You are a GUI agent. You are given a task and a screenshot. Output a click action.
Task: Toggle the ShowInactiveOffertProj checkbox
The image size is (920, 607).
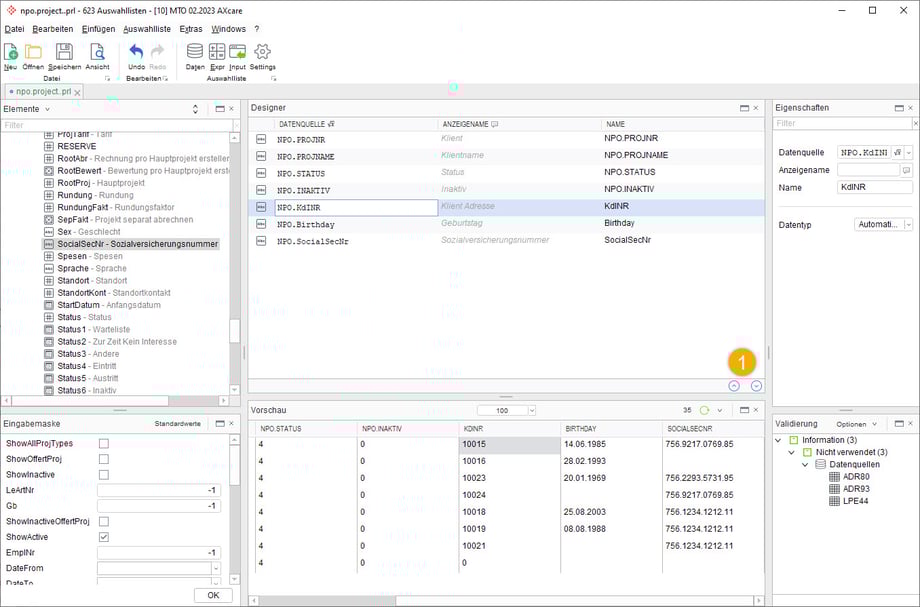point(104,521)
